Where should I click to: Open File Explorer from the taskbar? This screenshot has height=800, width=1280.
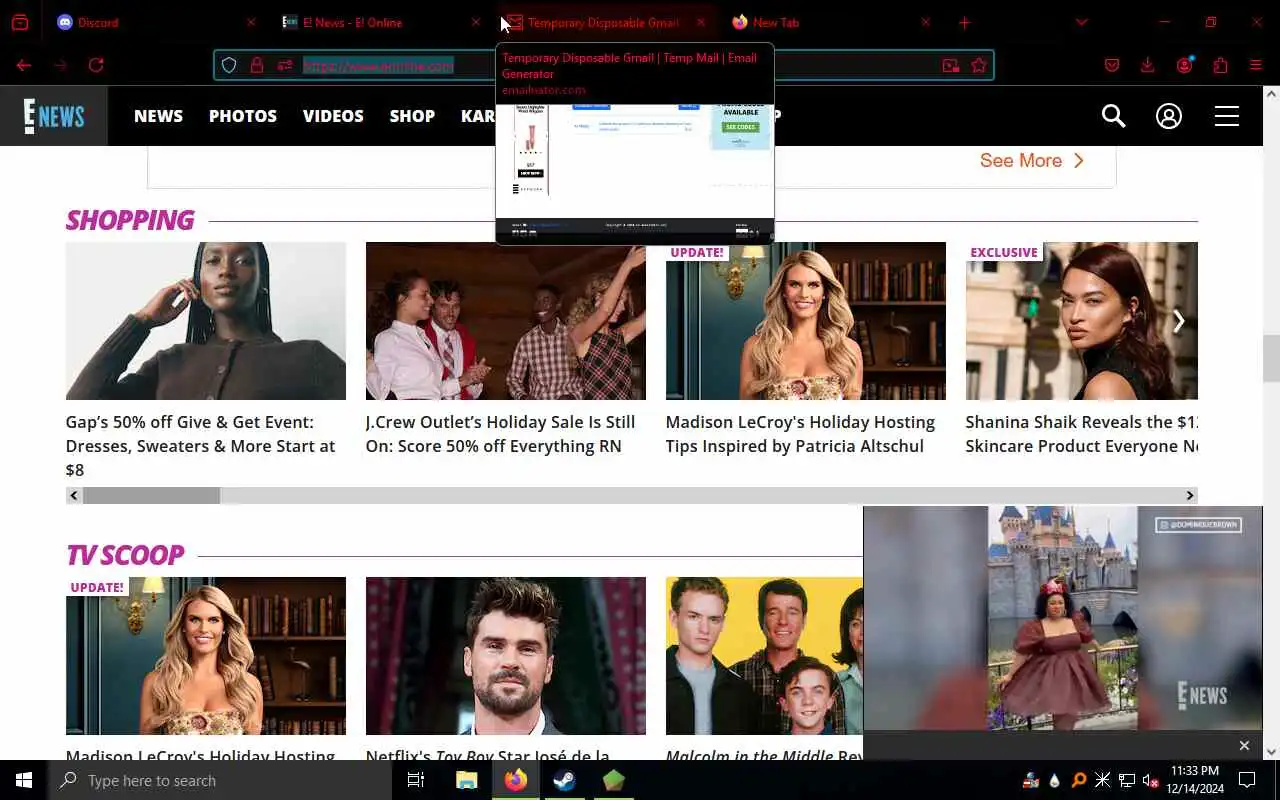(x=467, y=780)
